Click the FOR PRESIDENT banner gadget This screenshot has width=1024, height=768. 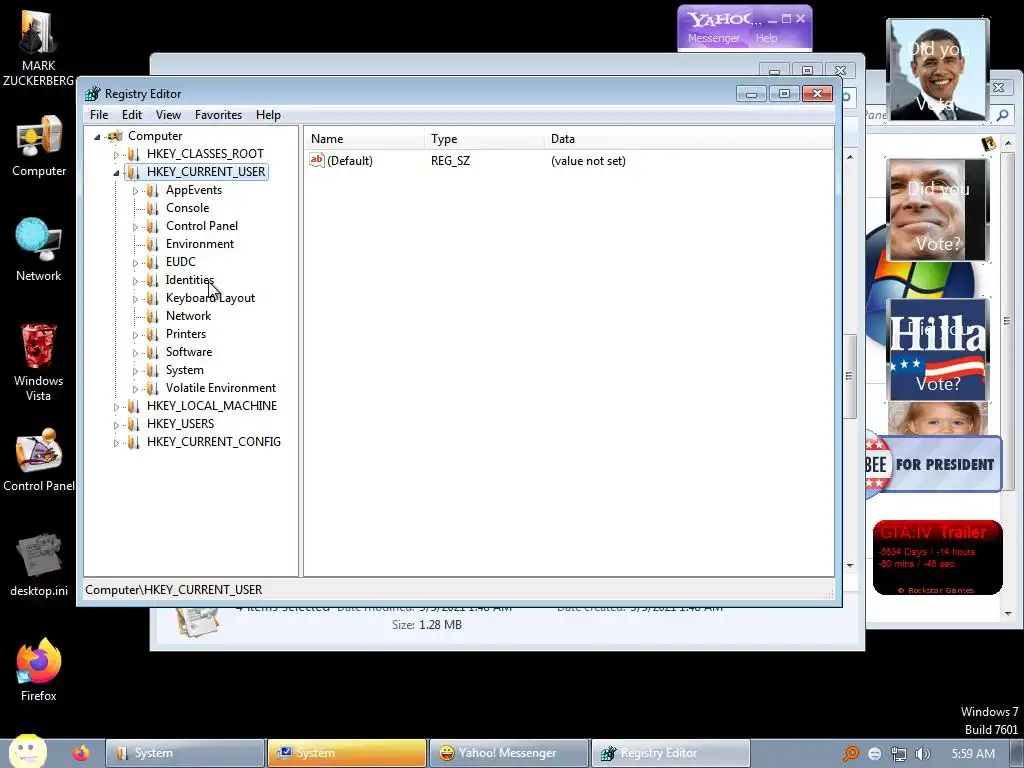click(934, 464)
